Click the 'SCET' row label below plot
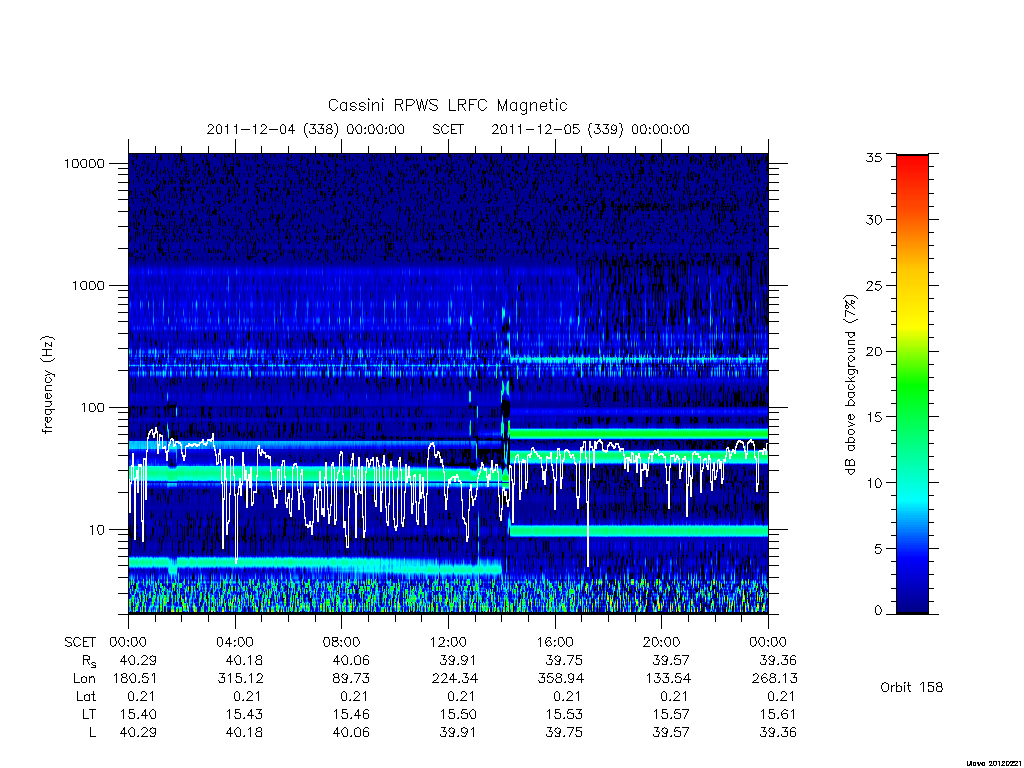 pos(80,643)
